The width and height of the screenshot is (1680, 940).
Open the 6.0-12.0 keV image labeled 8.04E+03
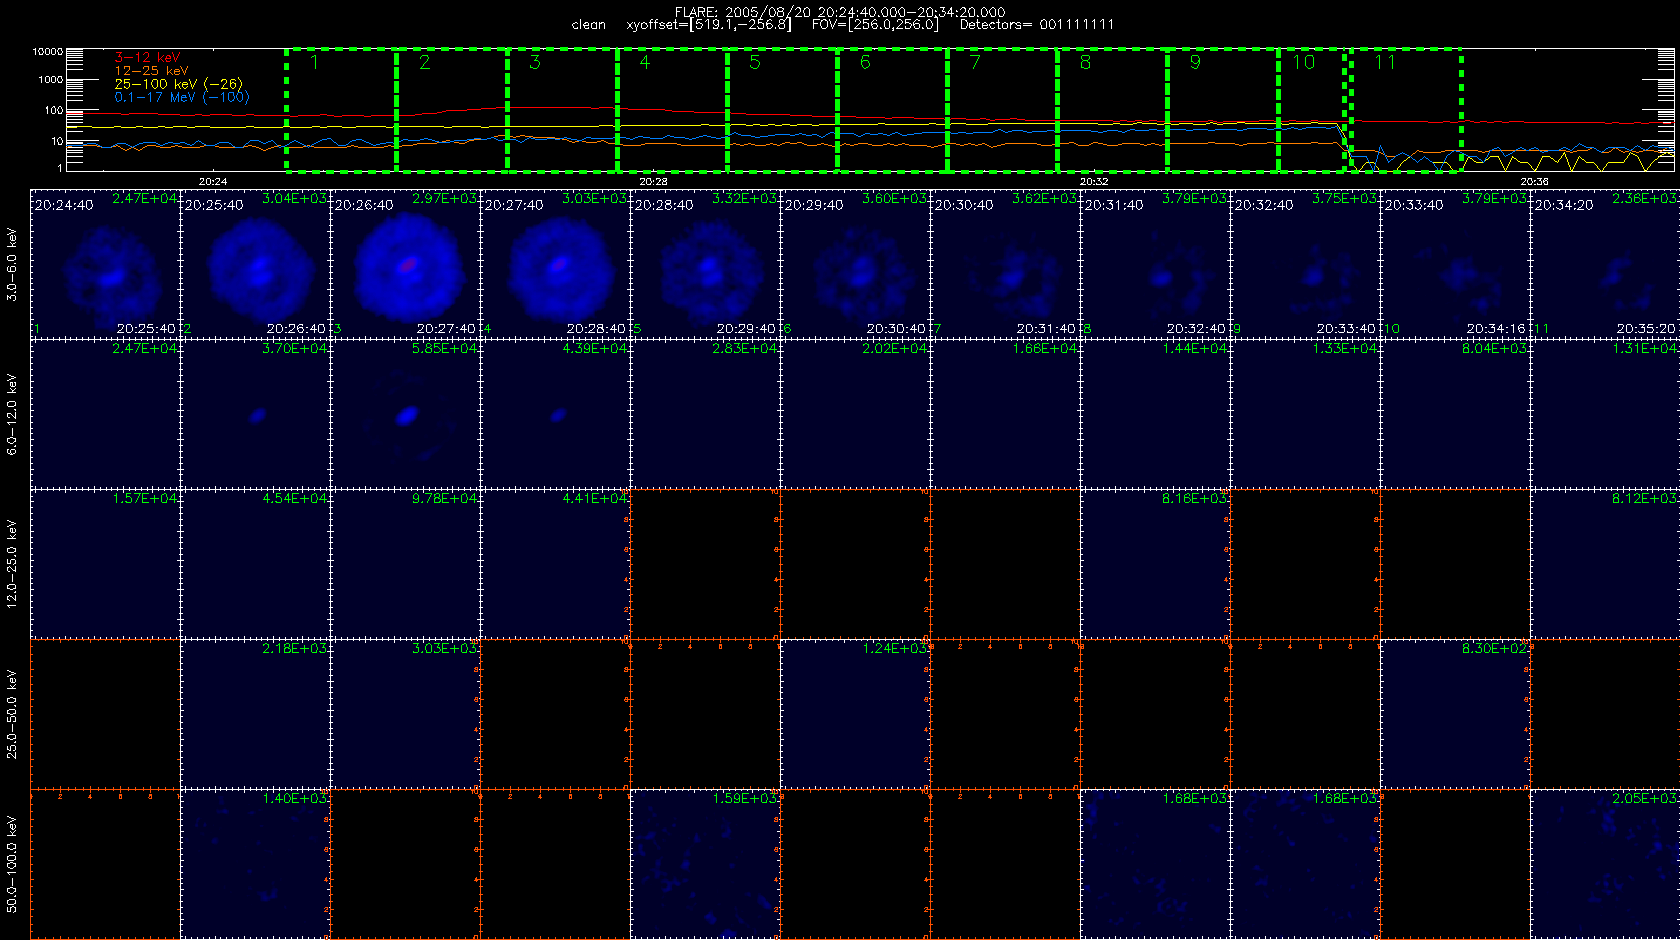(1456, 414)
